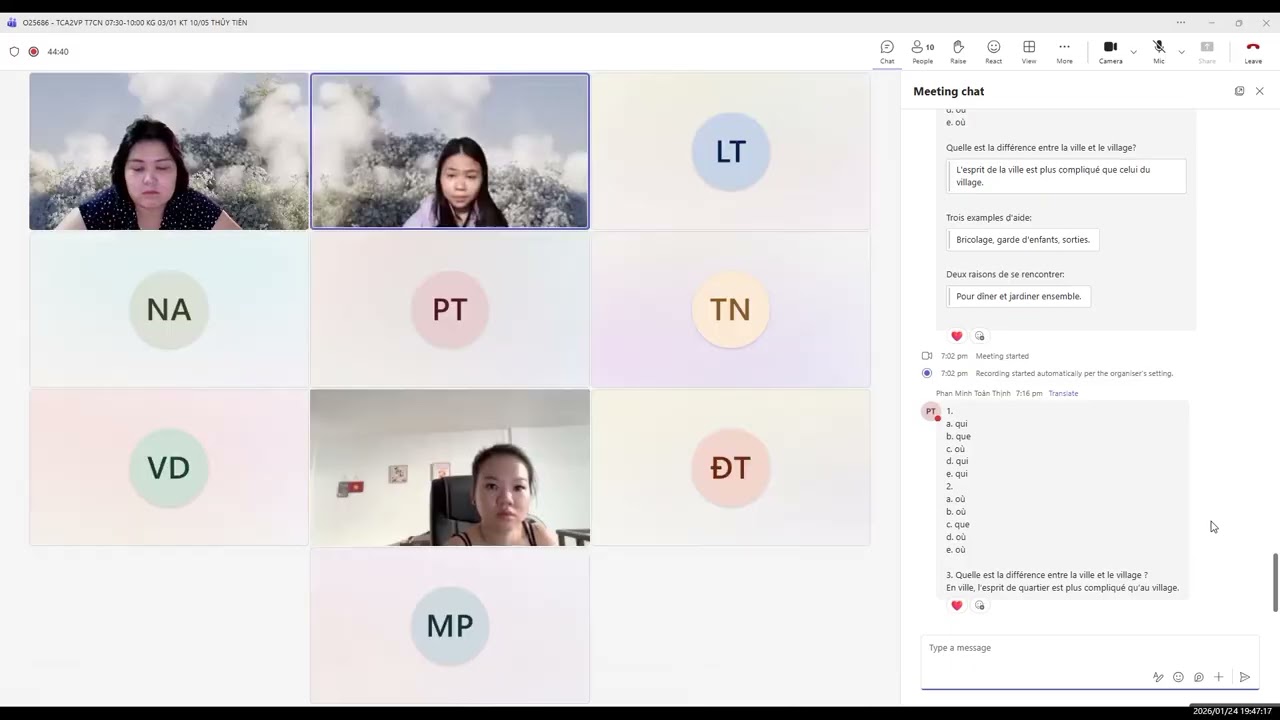
Task: Click the PT avatar in chat
Action: click(931, 411)
